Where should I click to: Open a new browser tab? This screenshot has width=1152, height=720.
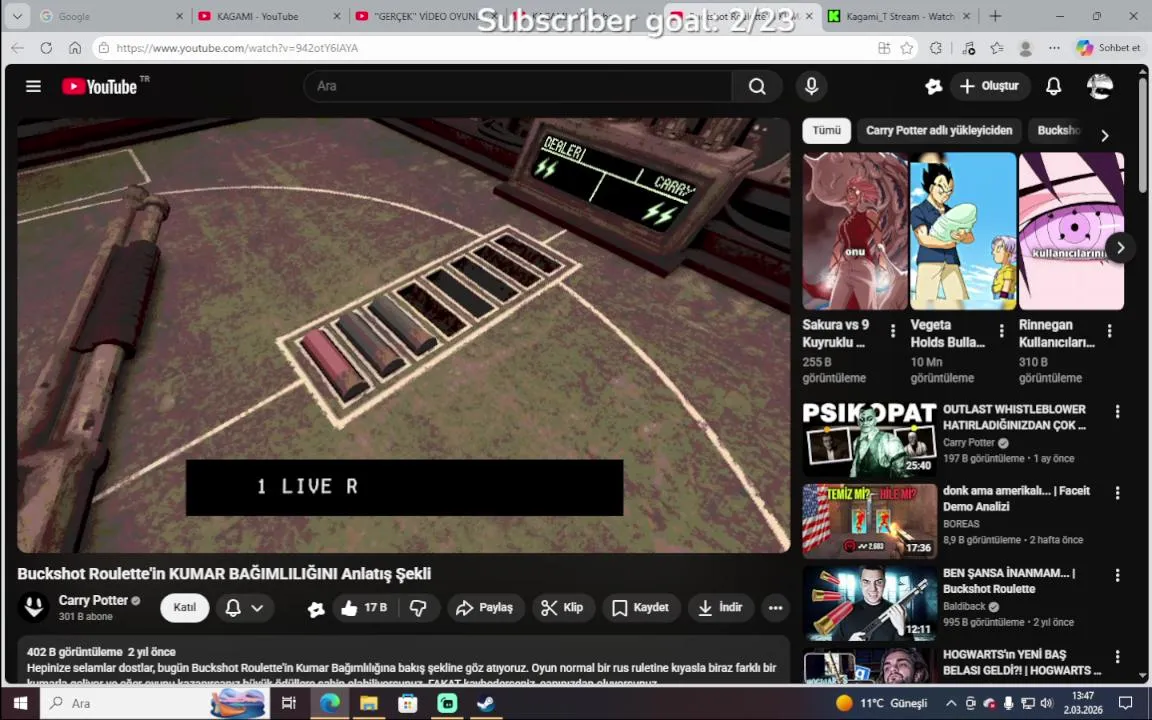tap(995, 15)
